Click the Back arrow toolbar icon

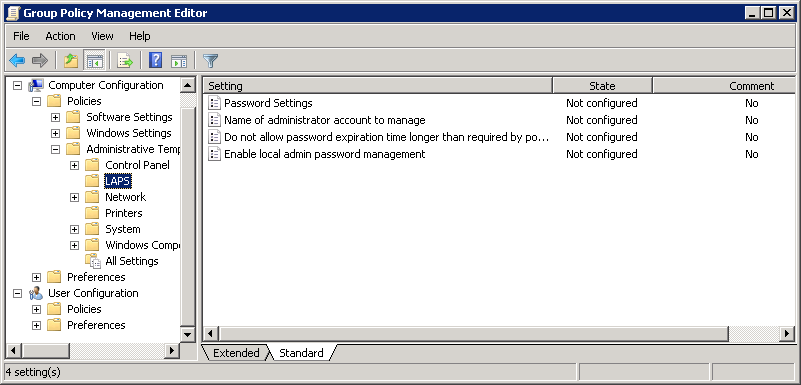17,61
